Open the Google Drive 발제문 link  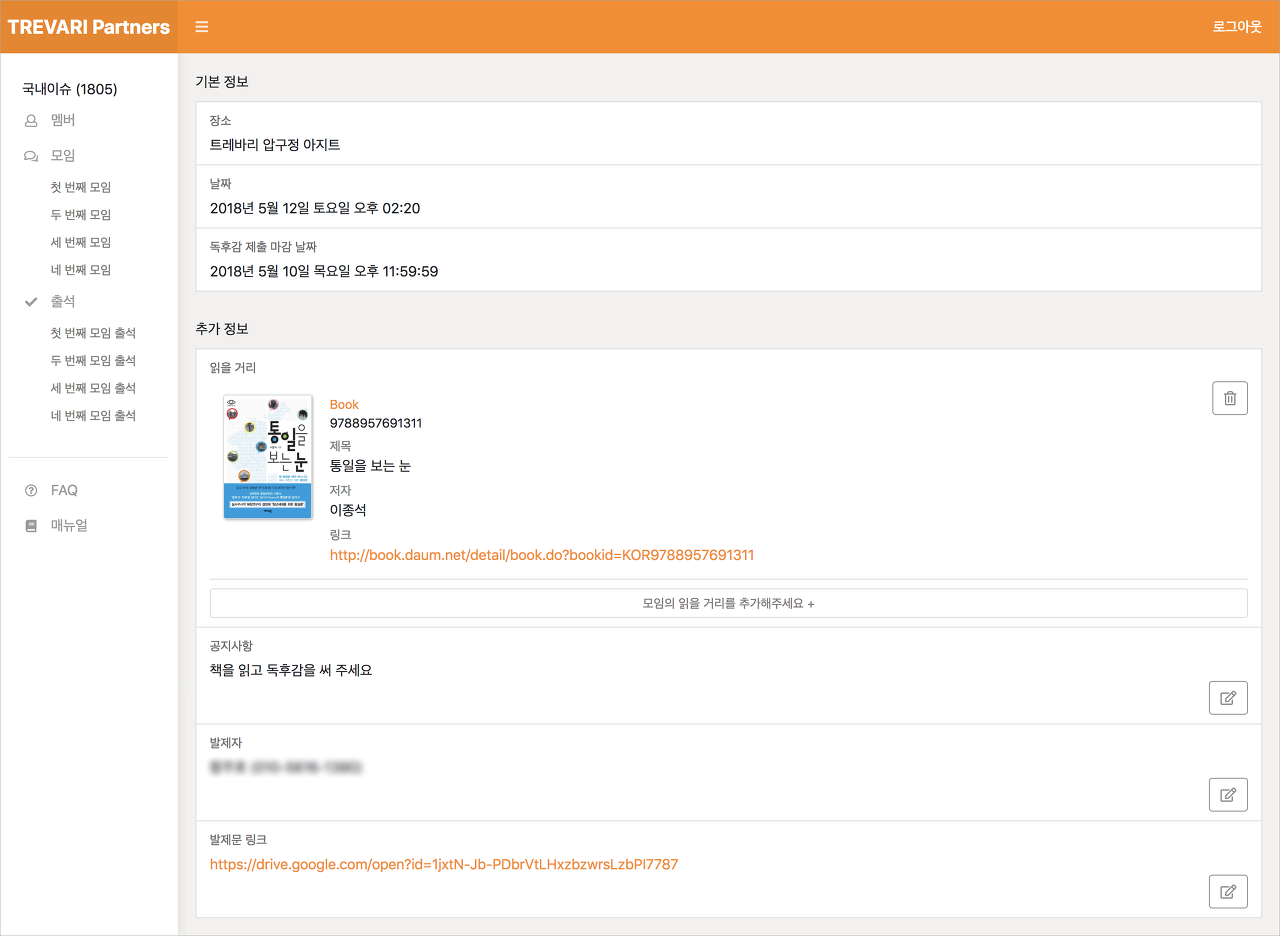pyautogui.click(x=444, y=864)
